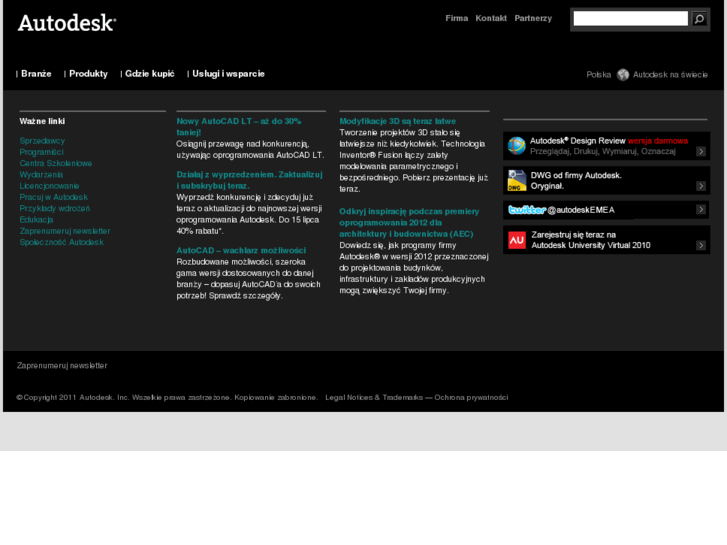Click Autodesk na świecie link
Screen dimensions: 727x545
coord(670,75)
